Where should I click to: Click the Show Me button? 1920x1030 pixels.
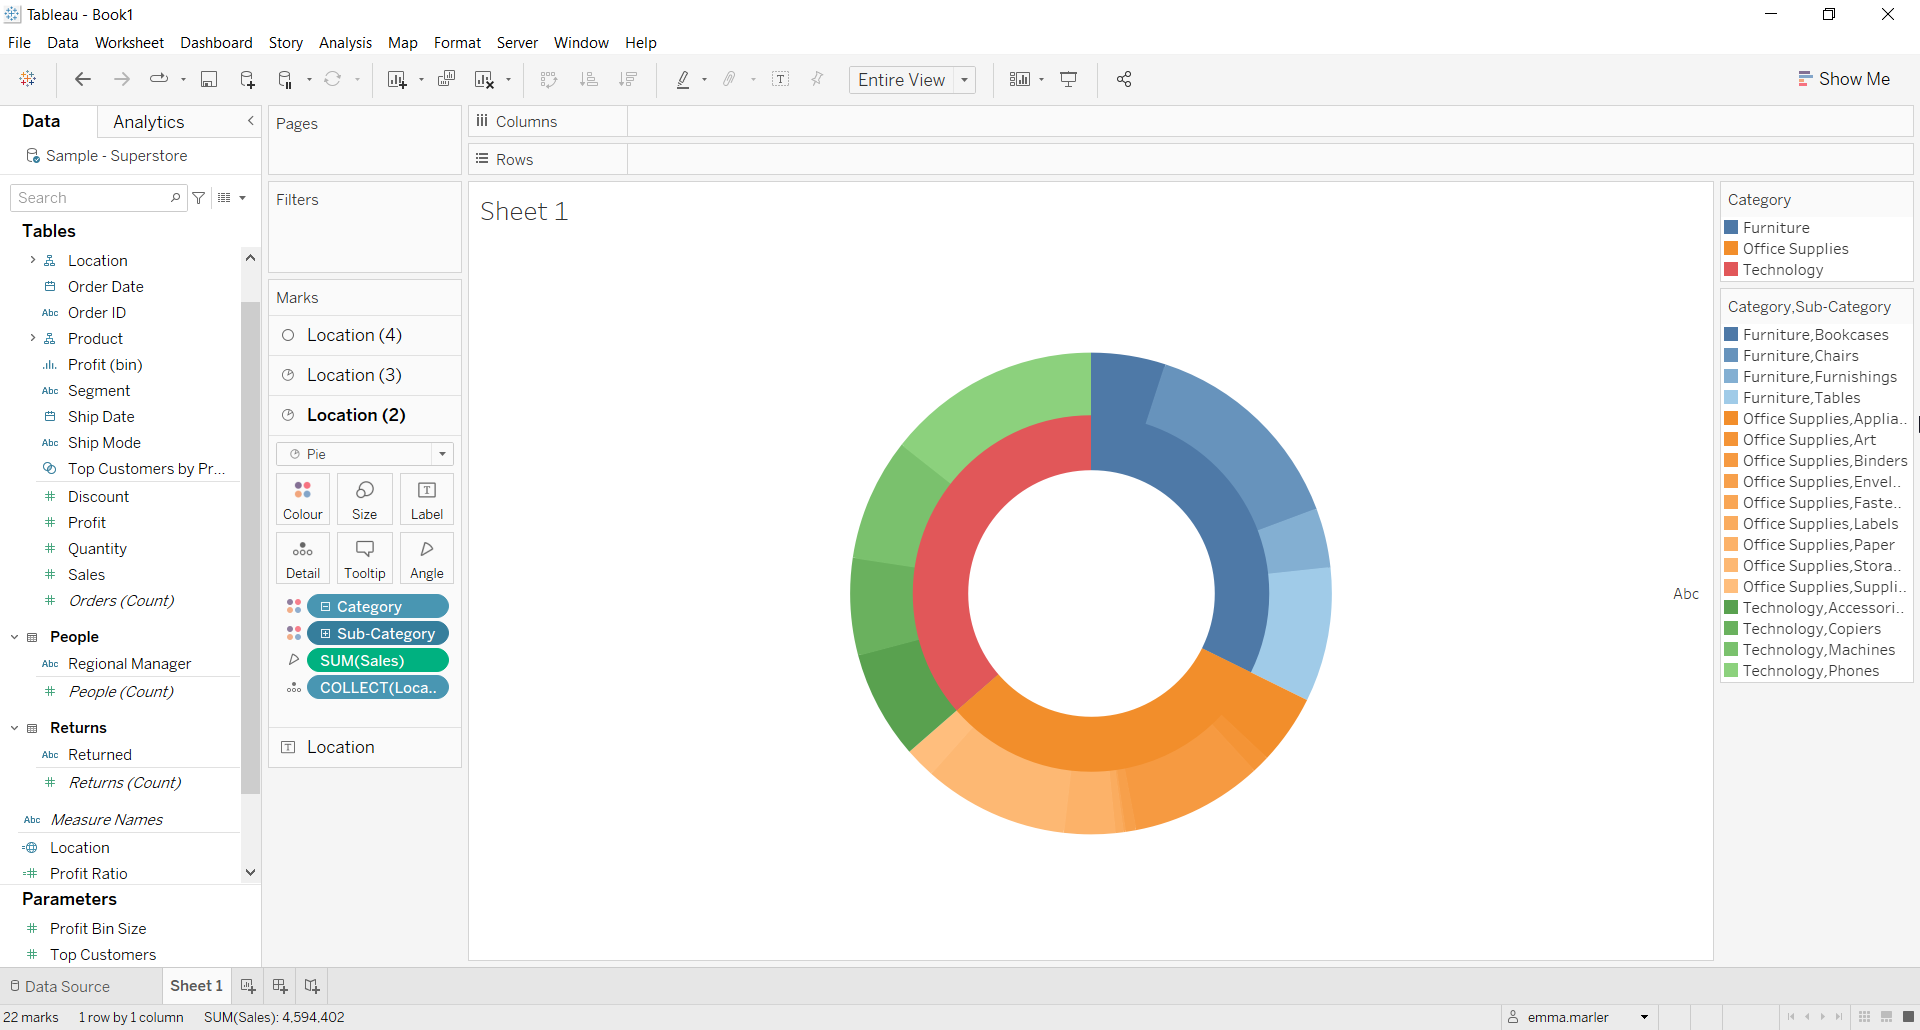click(1844, 78)
